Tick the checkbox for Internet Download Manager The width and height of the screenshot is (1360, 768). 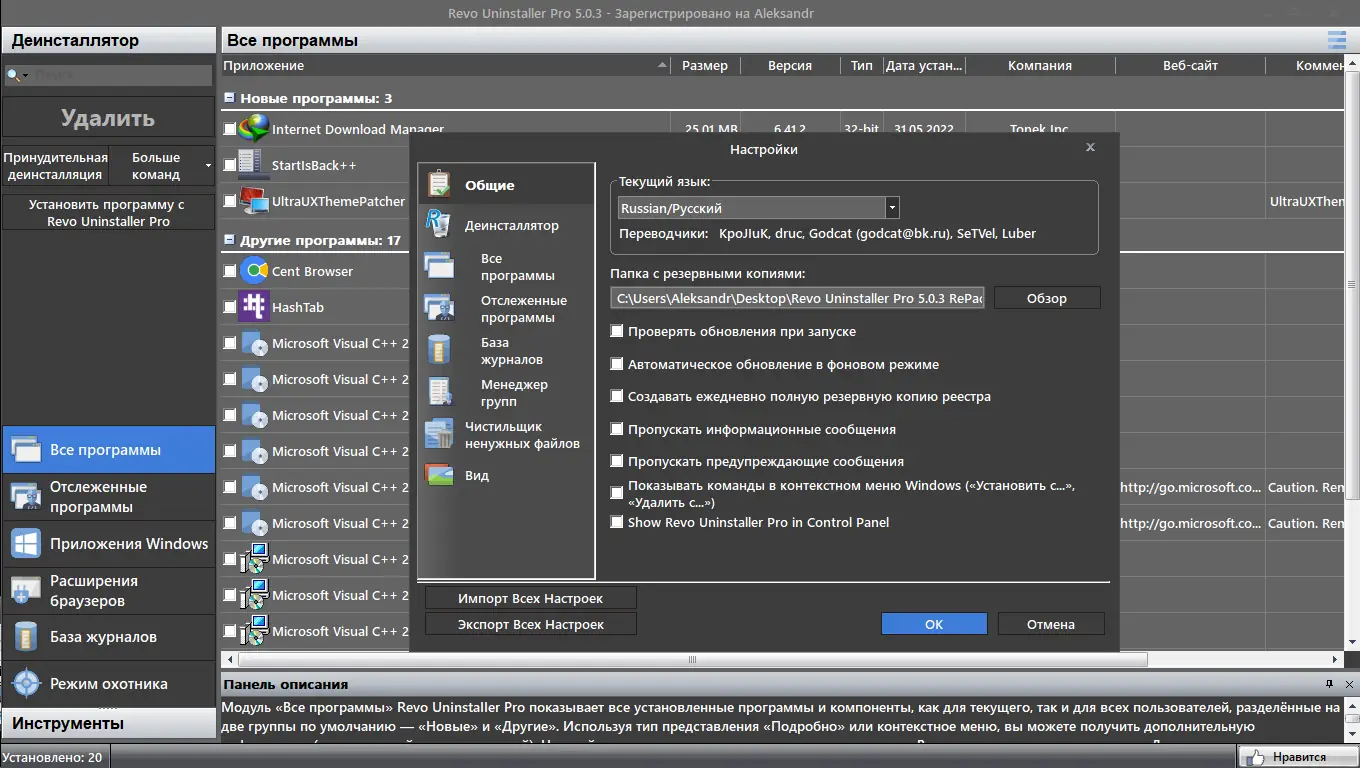(230, 129)
